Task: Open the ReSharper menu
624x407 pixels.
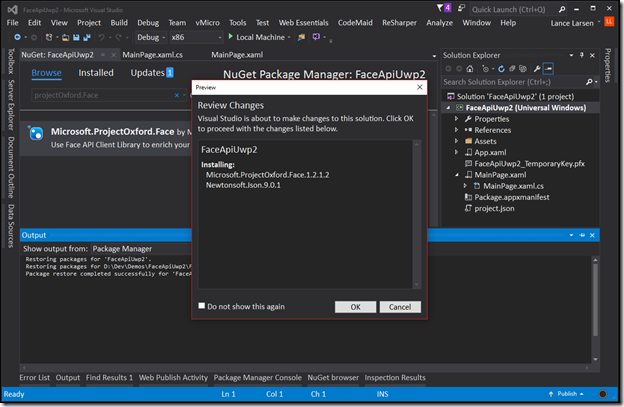Action: (399, 23)
